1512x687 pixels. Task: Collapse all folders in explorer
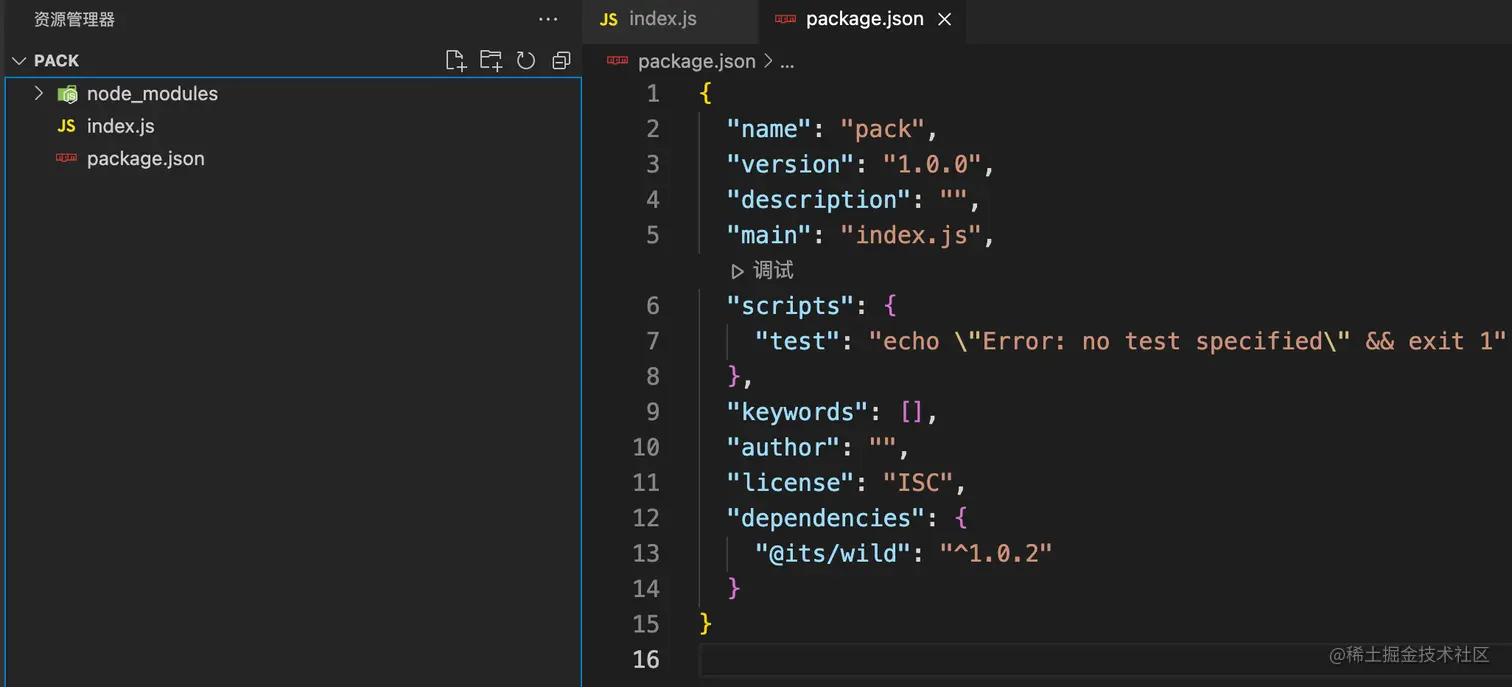561,61
